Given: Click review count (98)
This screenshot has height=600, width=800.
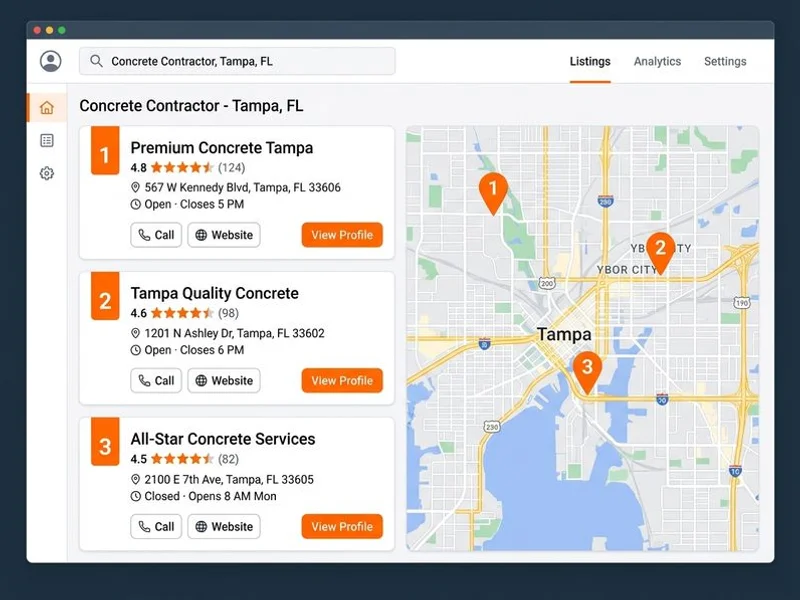Looking at the screenshot, I should pos(228,313).
